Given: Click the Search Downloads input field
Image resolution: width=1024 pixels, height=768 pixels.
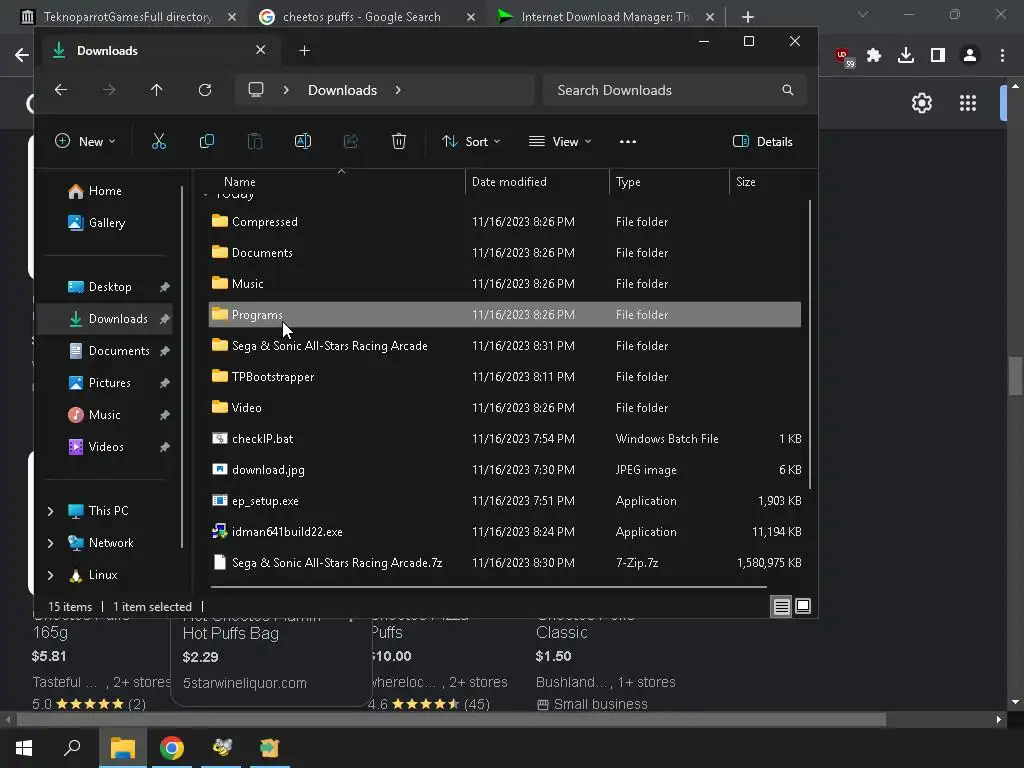Looking at the screenshot, I should 675,90.
